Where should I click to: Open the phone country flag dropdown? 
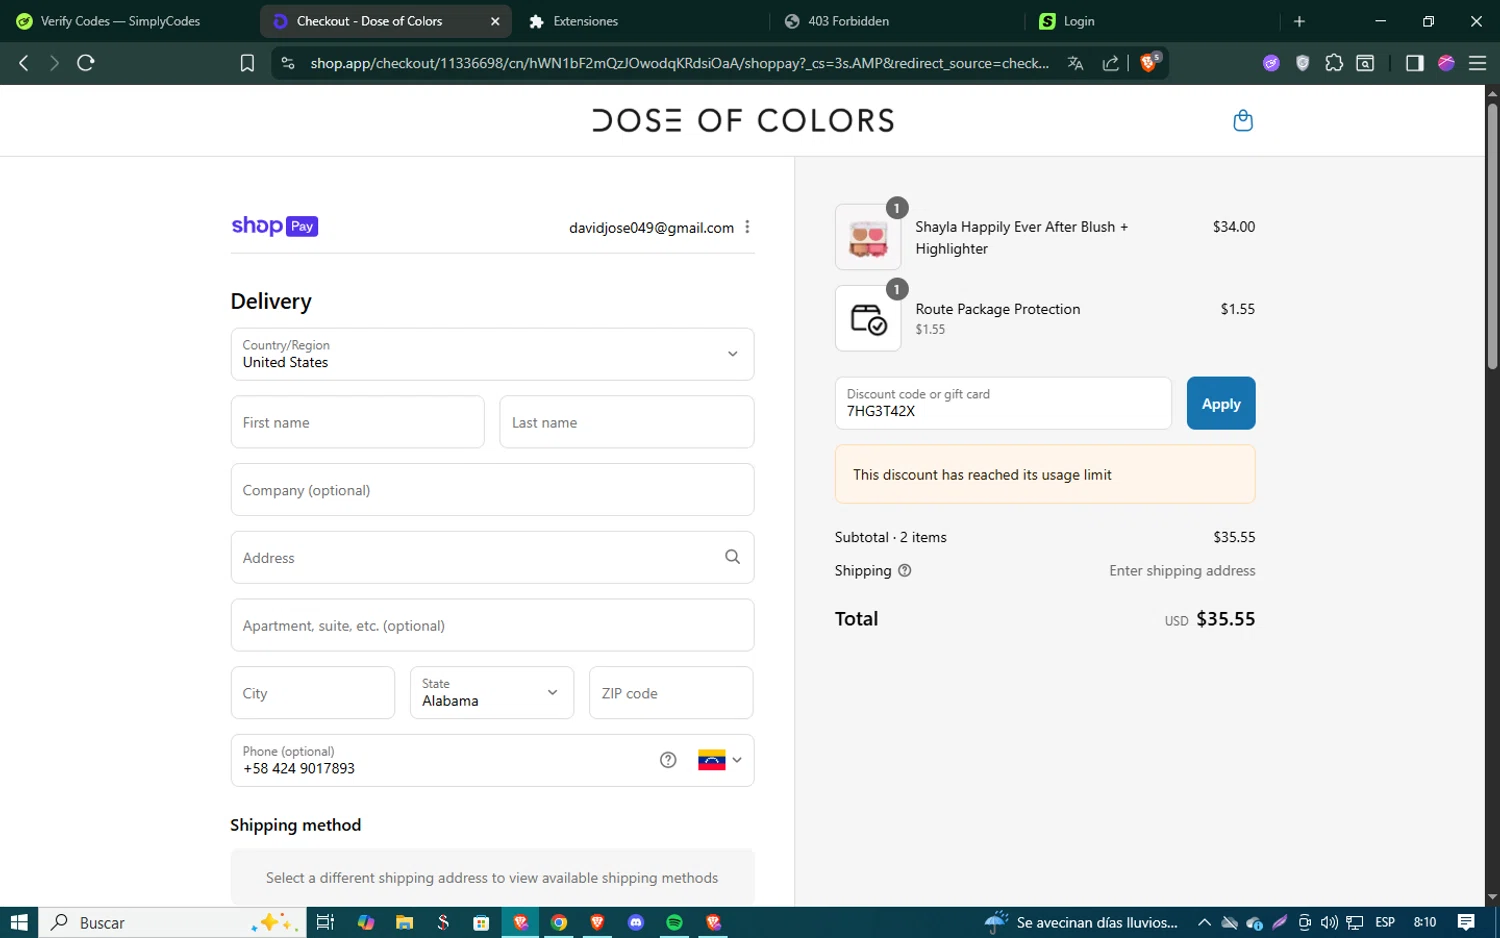coord(720,760)
